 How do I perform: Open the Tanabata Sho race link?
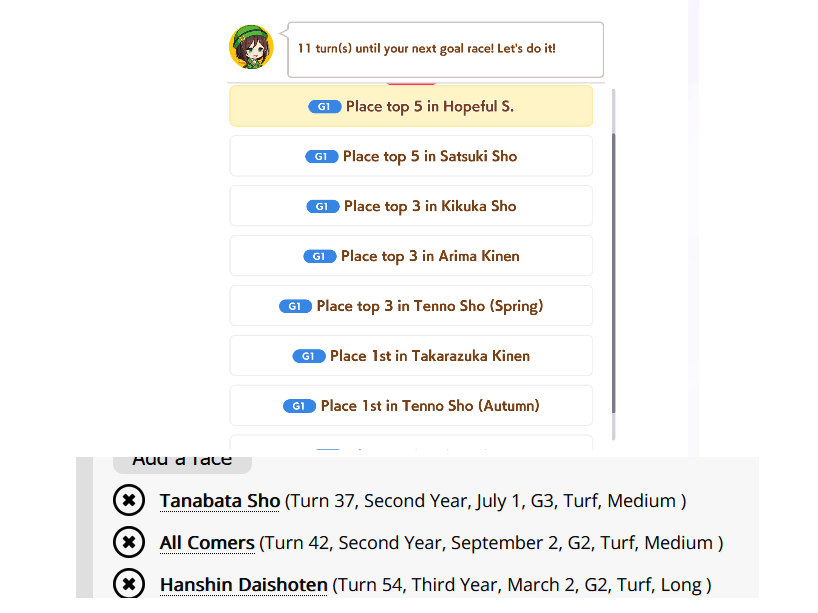tap(220, 501)
